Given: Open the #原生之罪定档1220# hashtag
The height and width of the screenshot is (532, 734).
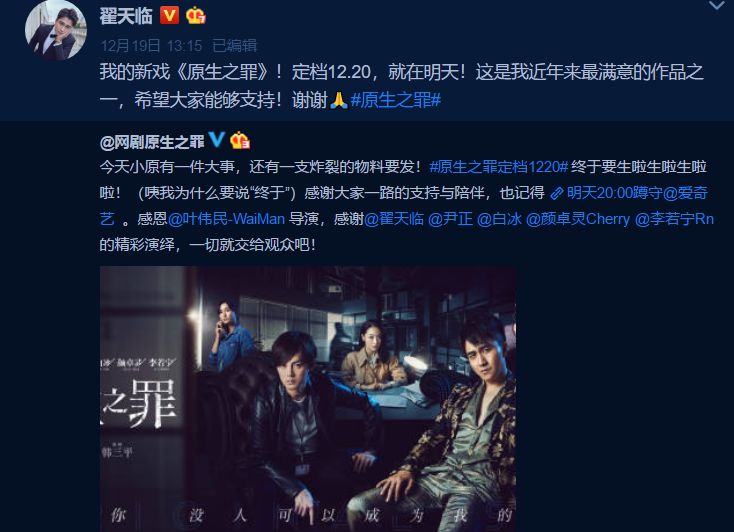Looking at the screenshot, I should (x=499, y=167).
